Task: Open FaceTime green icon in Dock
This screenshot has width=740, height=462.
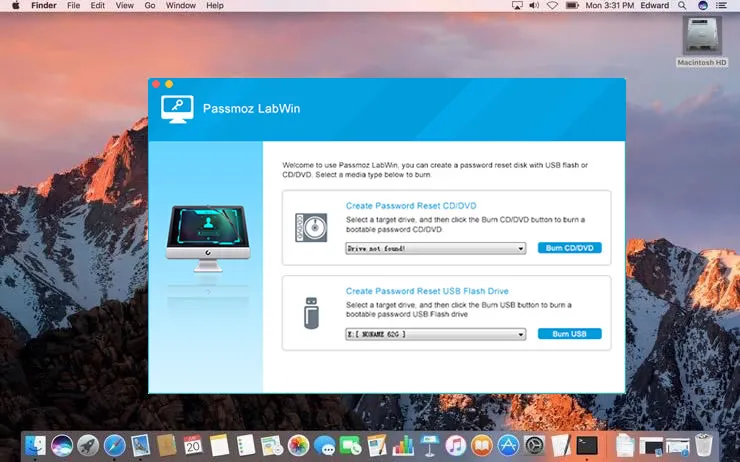Action: point(351,445)
